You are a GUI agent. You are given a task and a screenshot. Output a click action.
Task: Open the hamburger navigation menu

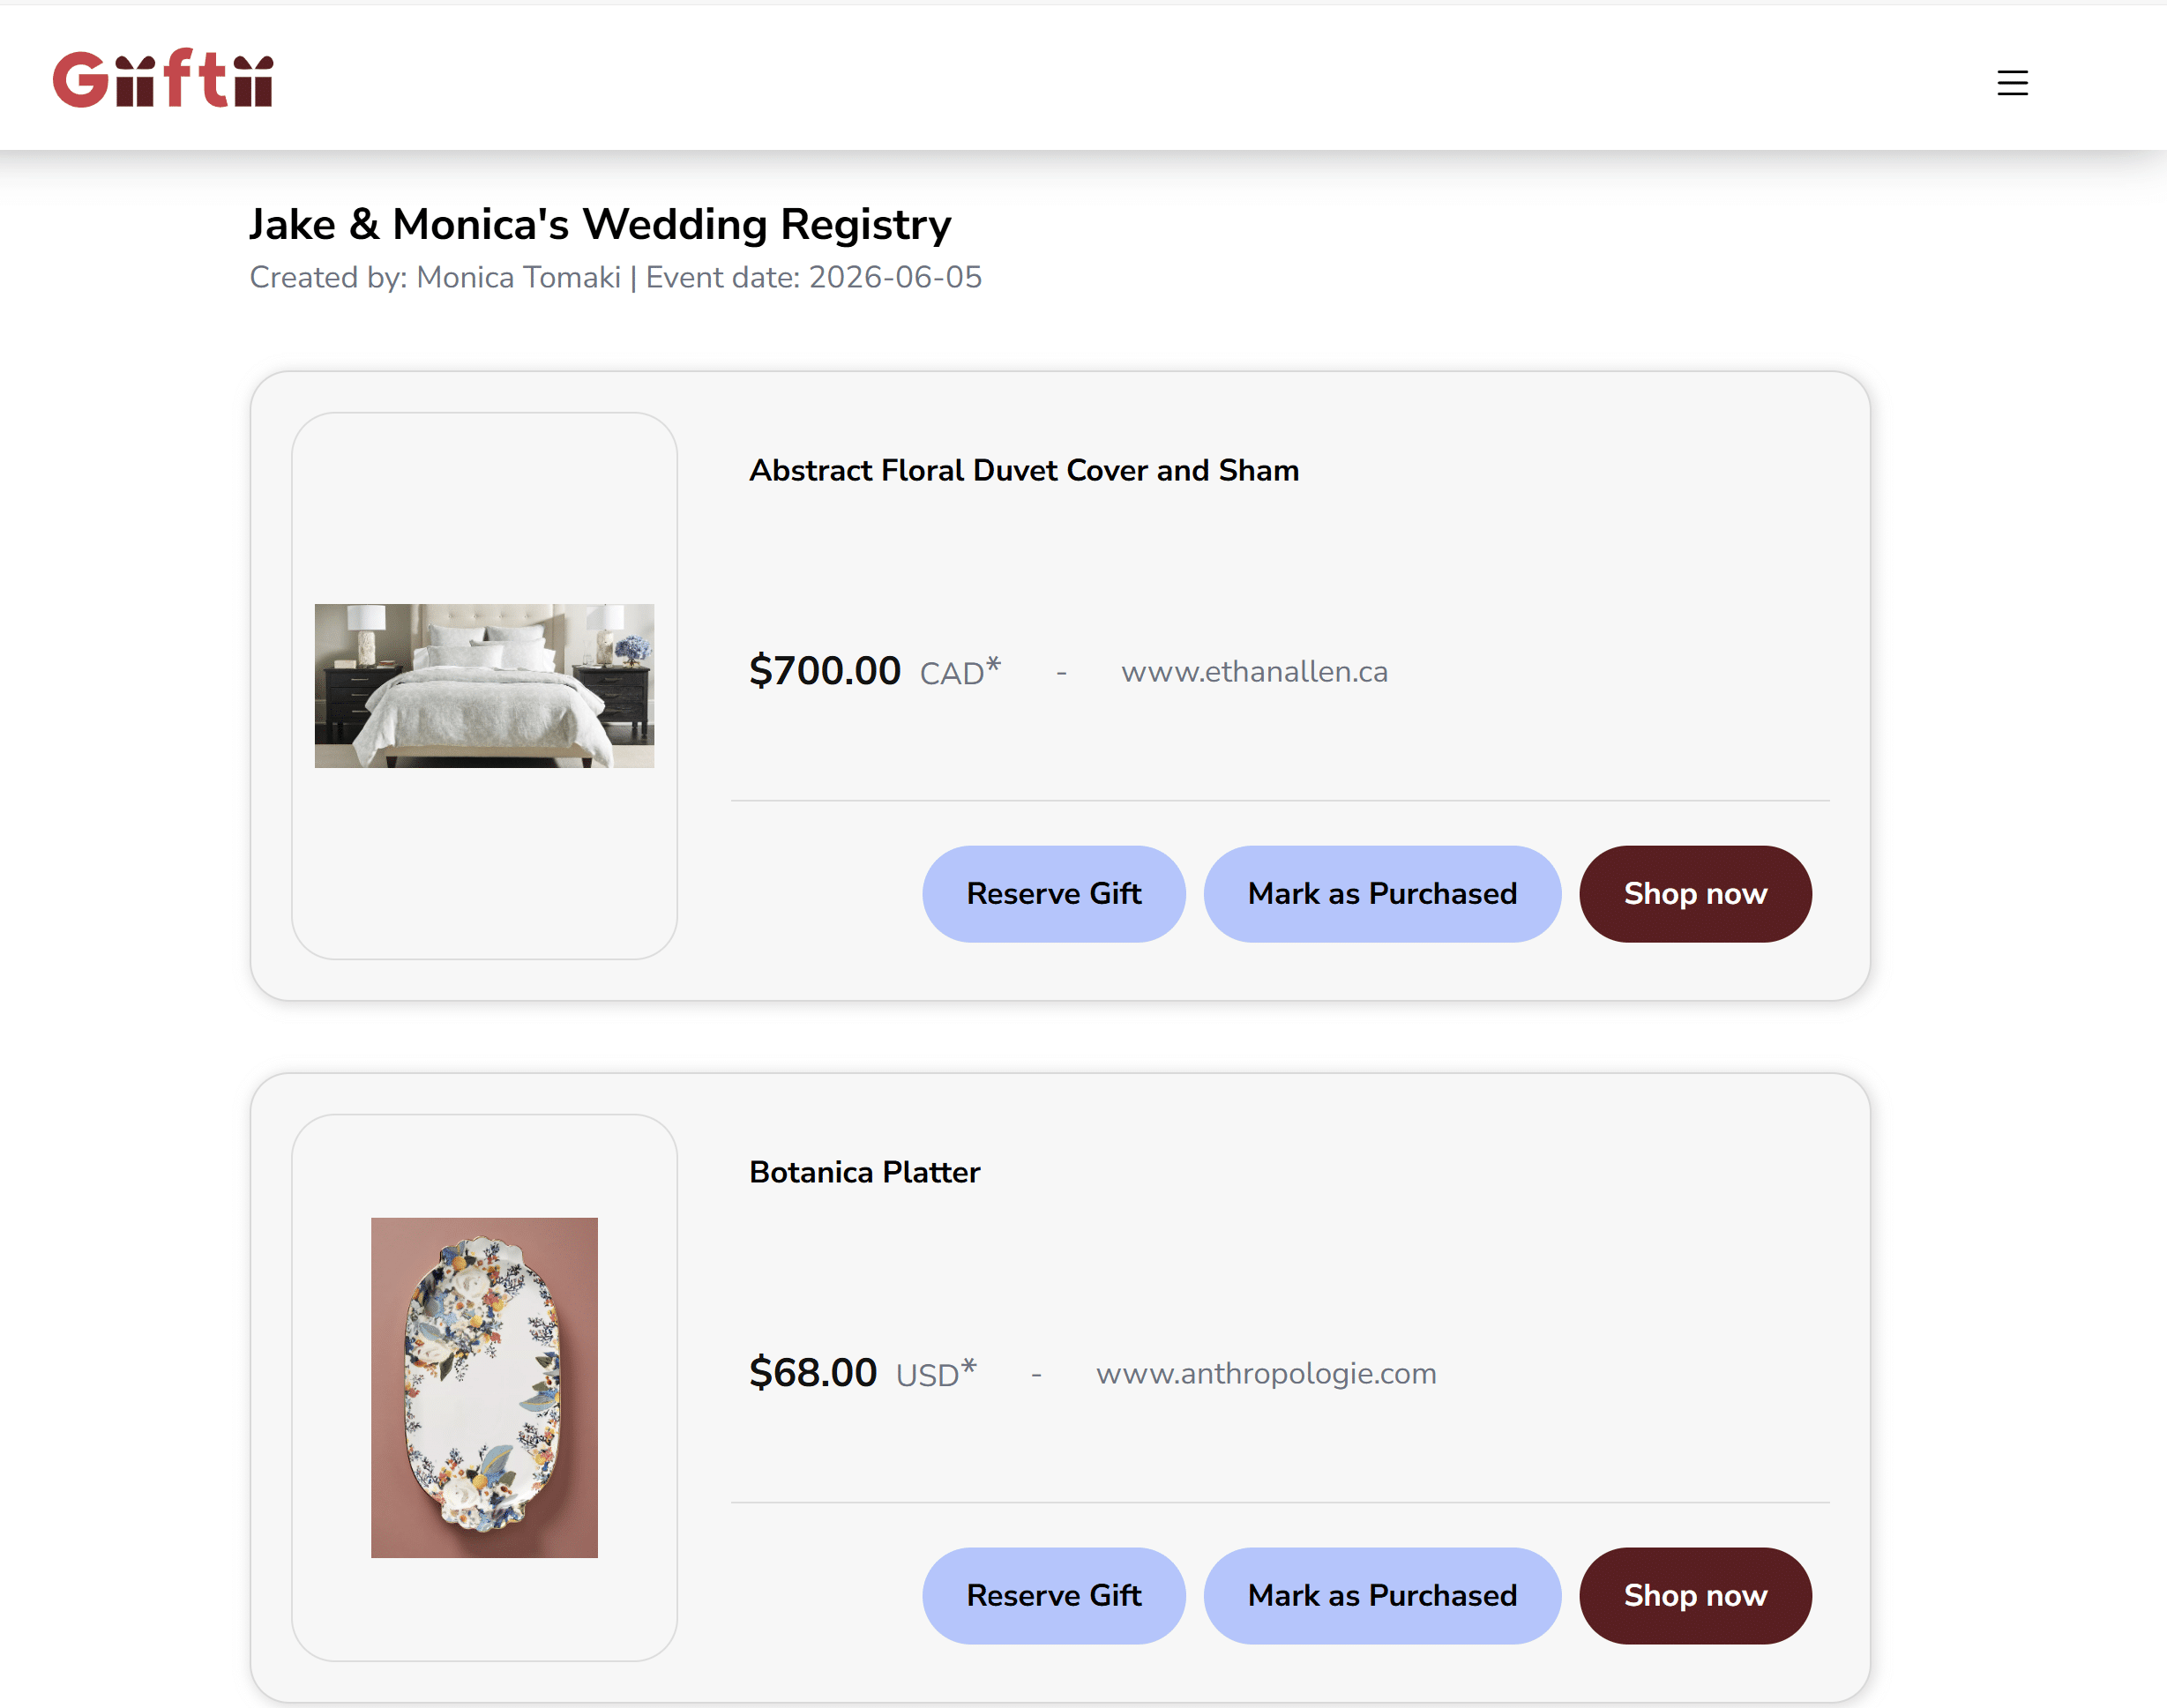pos(2012,82)
